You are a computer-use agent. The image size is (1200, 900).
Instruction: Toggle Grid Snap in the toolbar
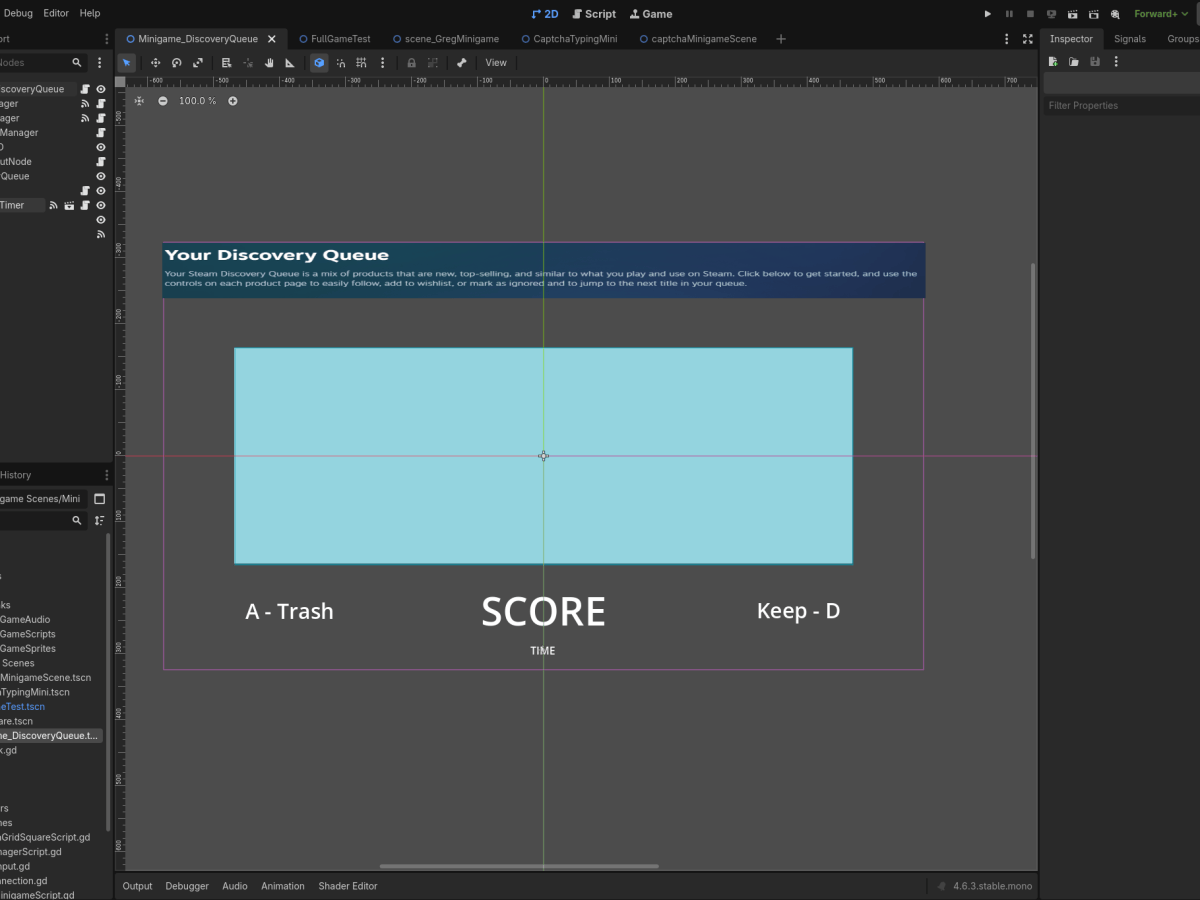pyautogui.click(x=362, y=62)
